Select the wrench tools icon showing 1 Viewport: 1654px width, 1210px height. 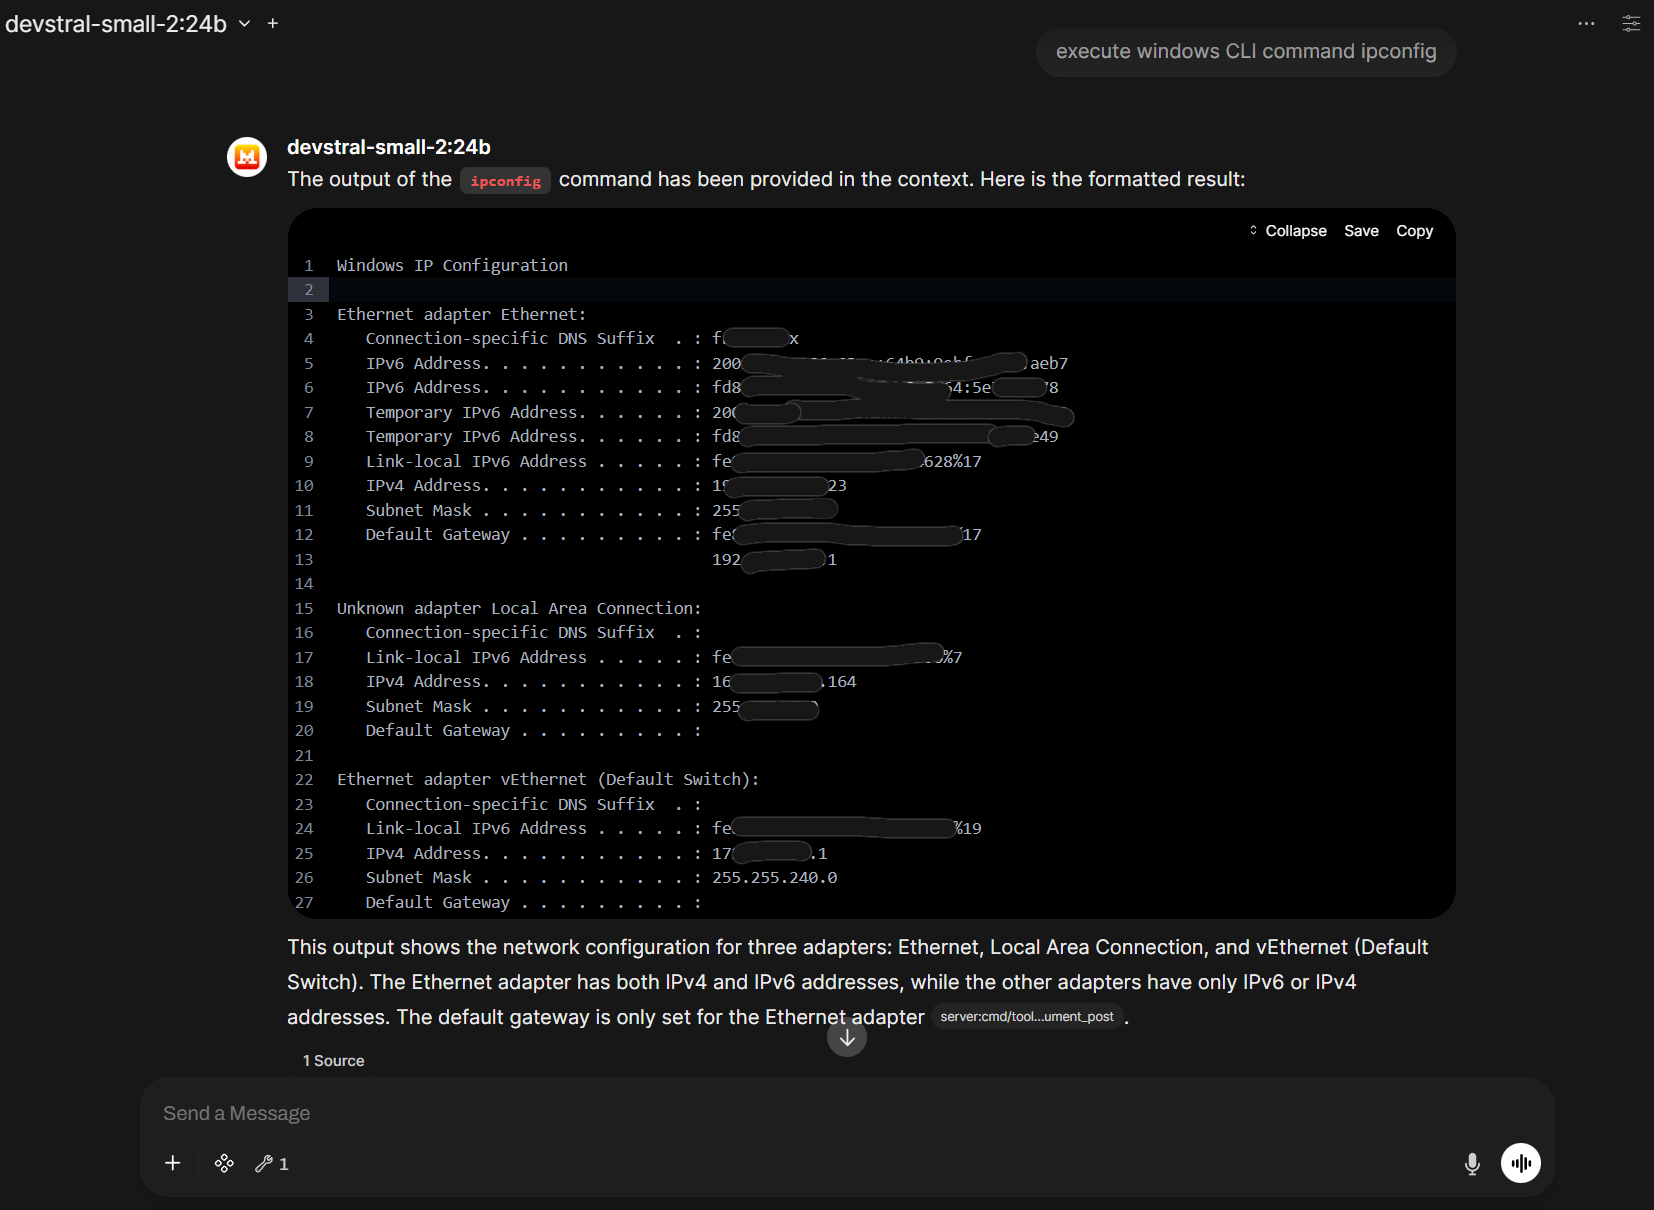point(271,1163)
